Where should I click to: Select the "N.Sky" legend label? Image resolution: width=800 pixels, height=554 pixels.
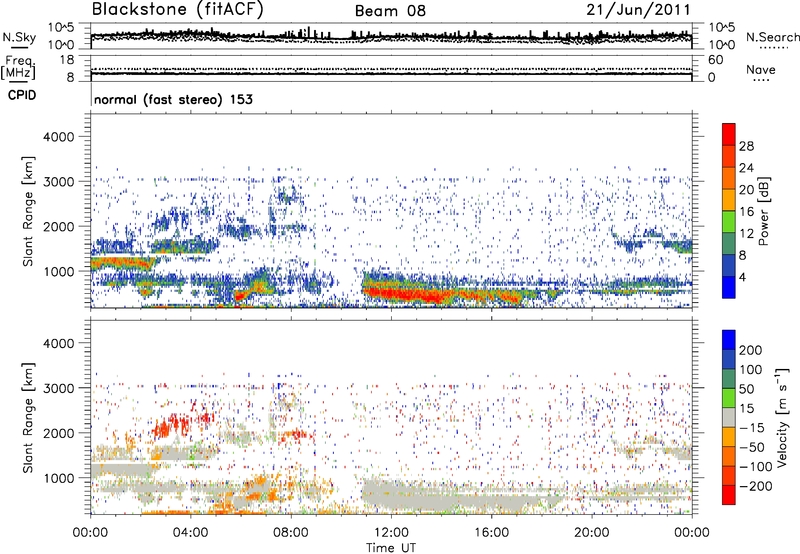pyautogui.click(x=19, y=37)
